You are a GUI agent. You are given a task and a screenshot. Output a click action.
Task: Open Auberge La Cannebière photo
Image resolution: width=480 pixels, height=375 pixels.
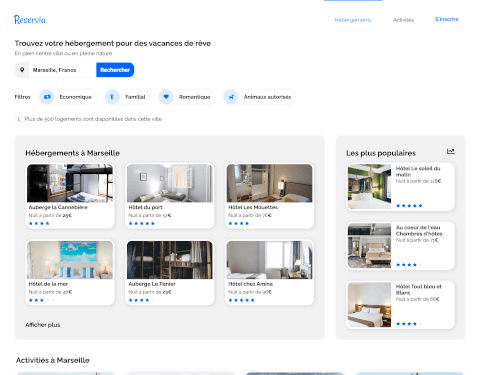tap(70, 183)
